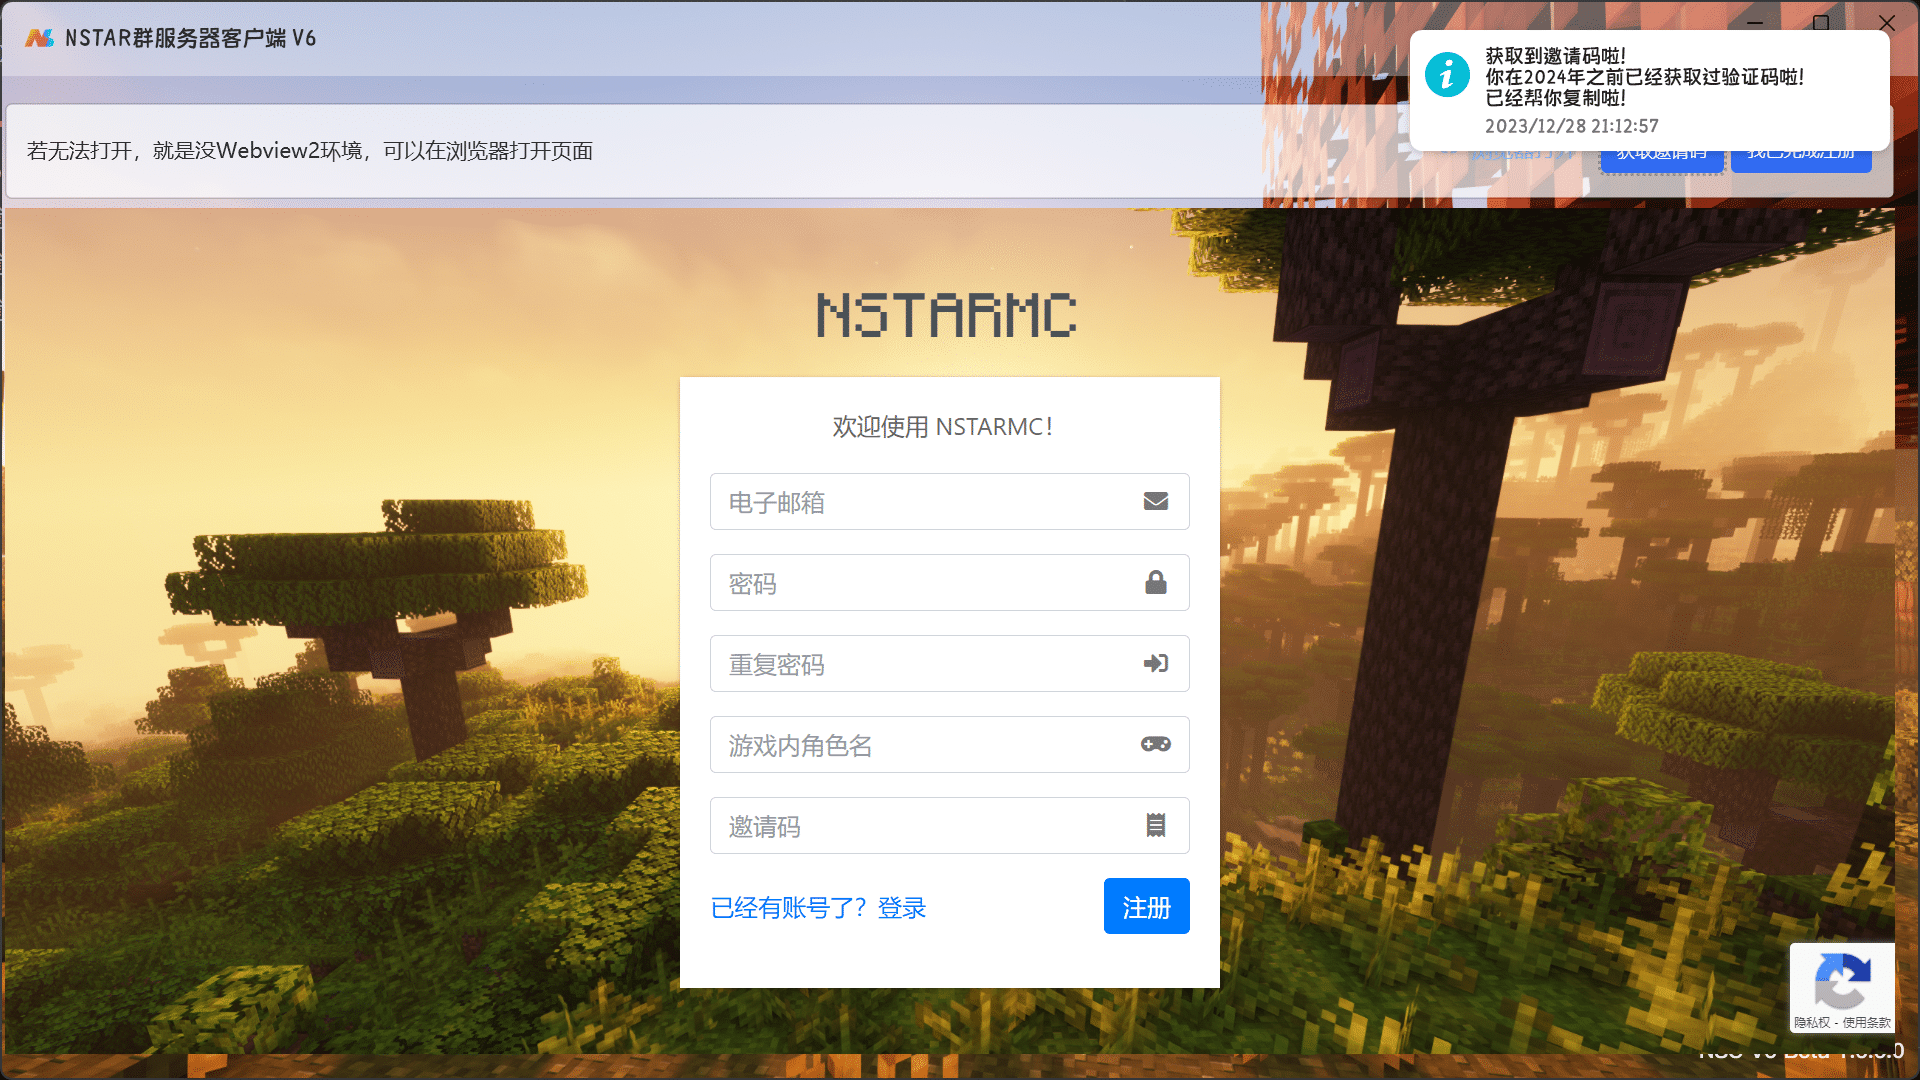The width and height of the screenshot is (1920, 1080).
Task: Click the Webview2 hint text in top bar
Action: (x=310, y=151)
